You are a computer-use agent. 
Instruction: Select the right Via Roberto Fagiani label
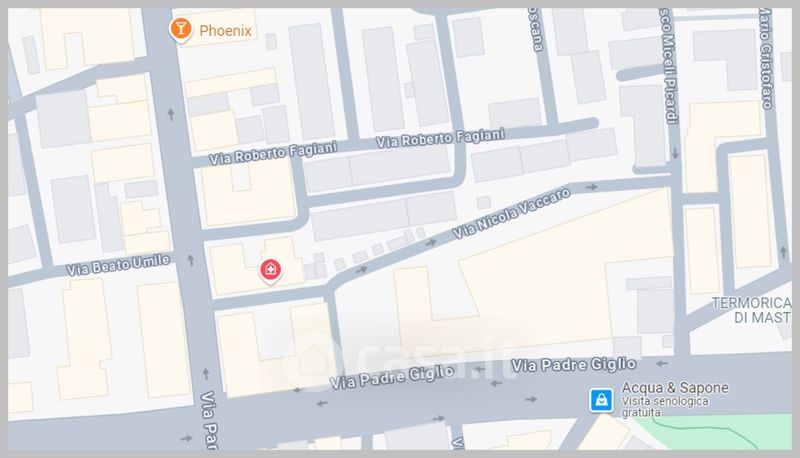tap(440, 138)
